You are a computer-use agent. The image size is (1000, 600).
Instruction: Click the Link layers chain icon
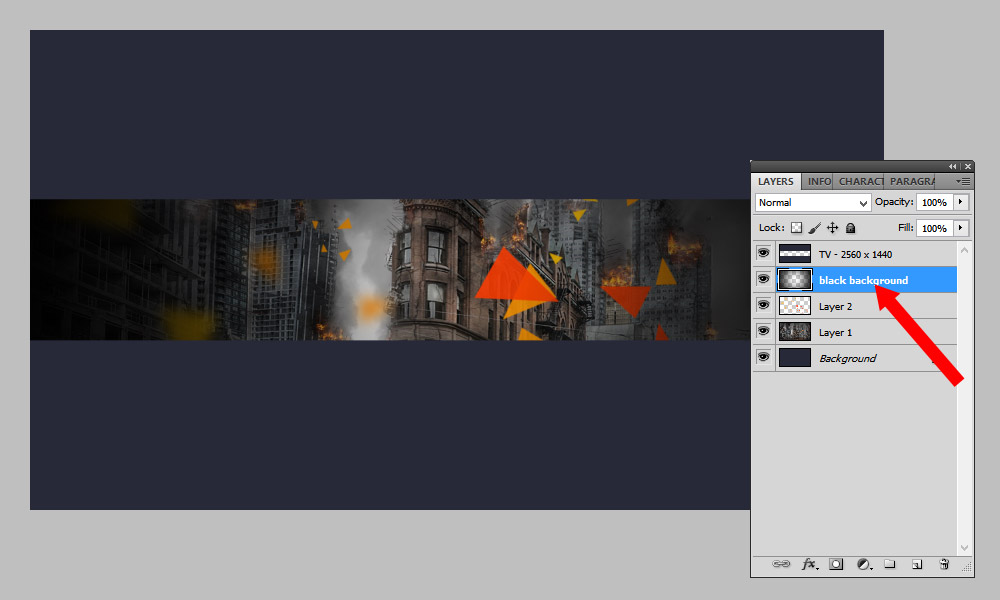[x=781, y=564]
